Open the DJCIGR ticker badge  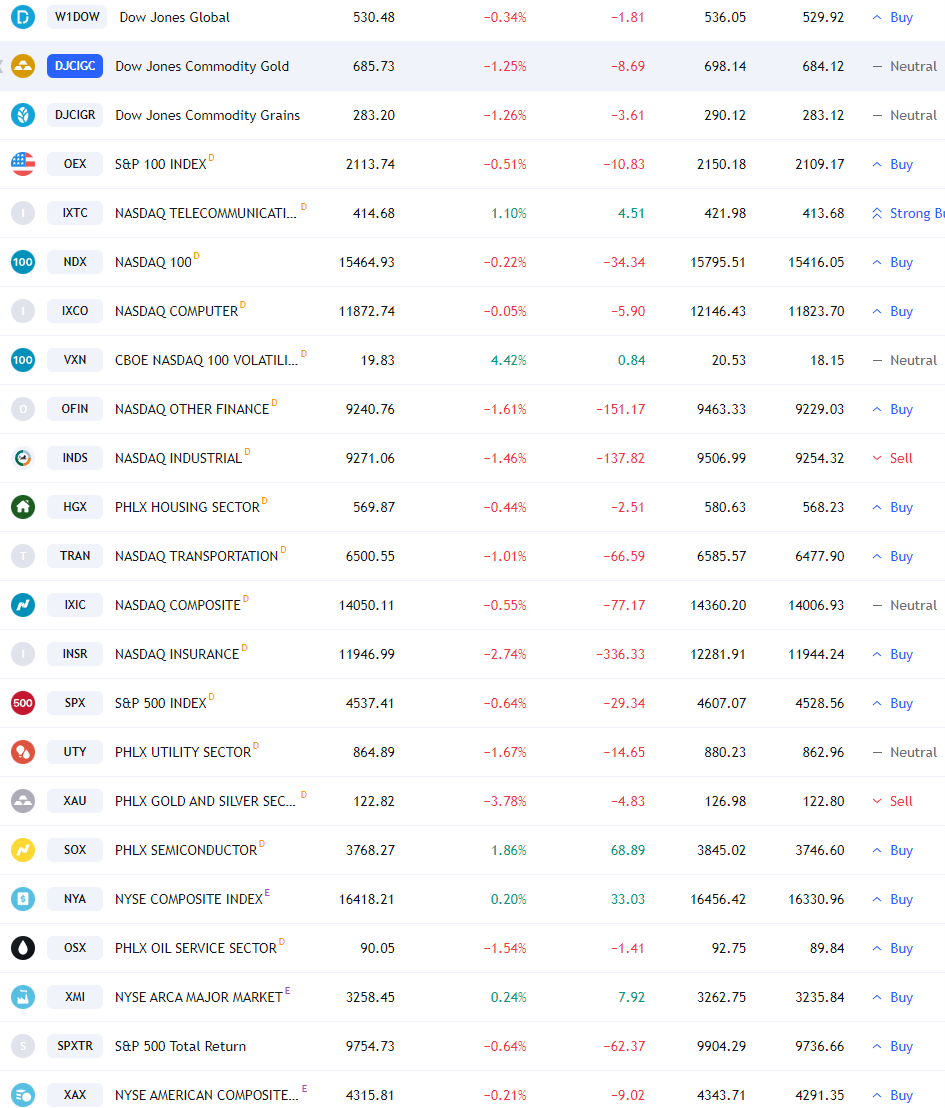pyautogui.click(x=75, y=114)
